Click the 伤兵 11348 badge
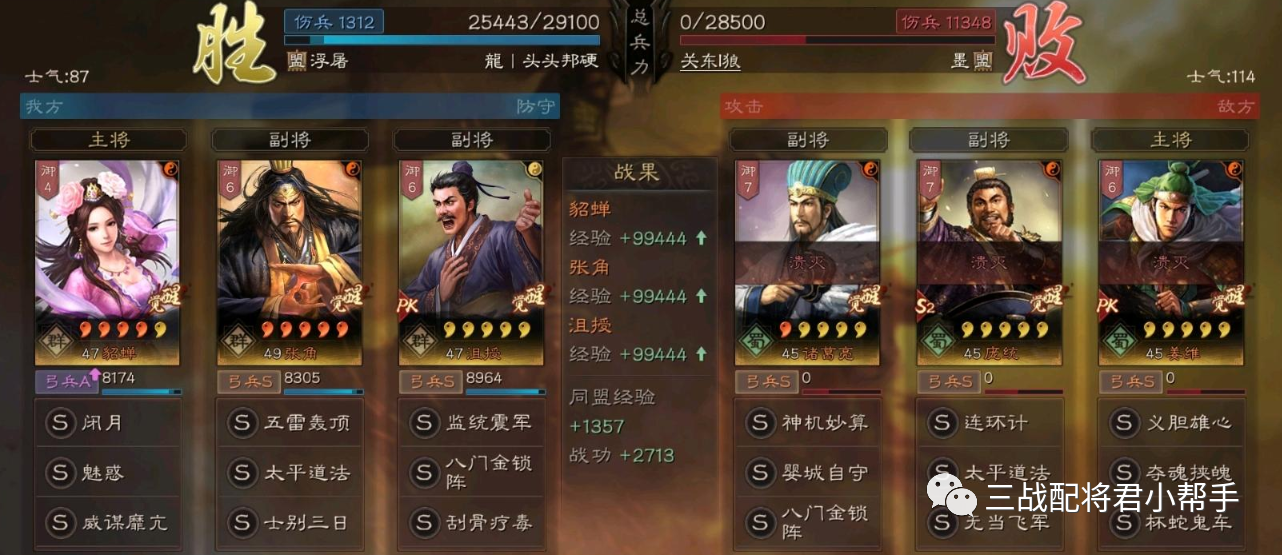 pyautogui.click(x=945, y=22)
